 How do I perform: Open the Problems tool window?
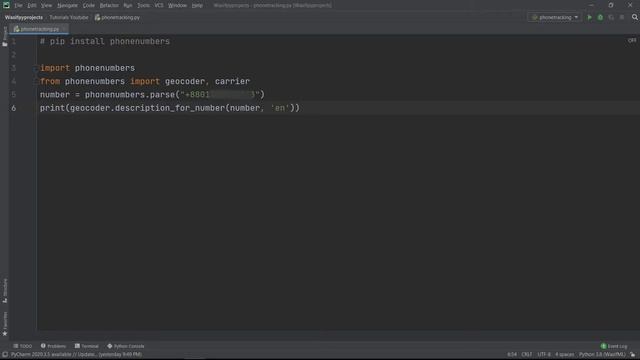tap(53, 346)
